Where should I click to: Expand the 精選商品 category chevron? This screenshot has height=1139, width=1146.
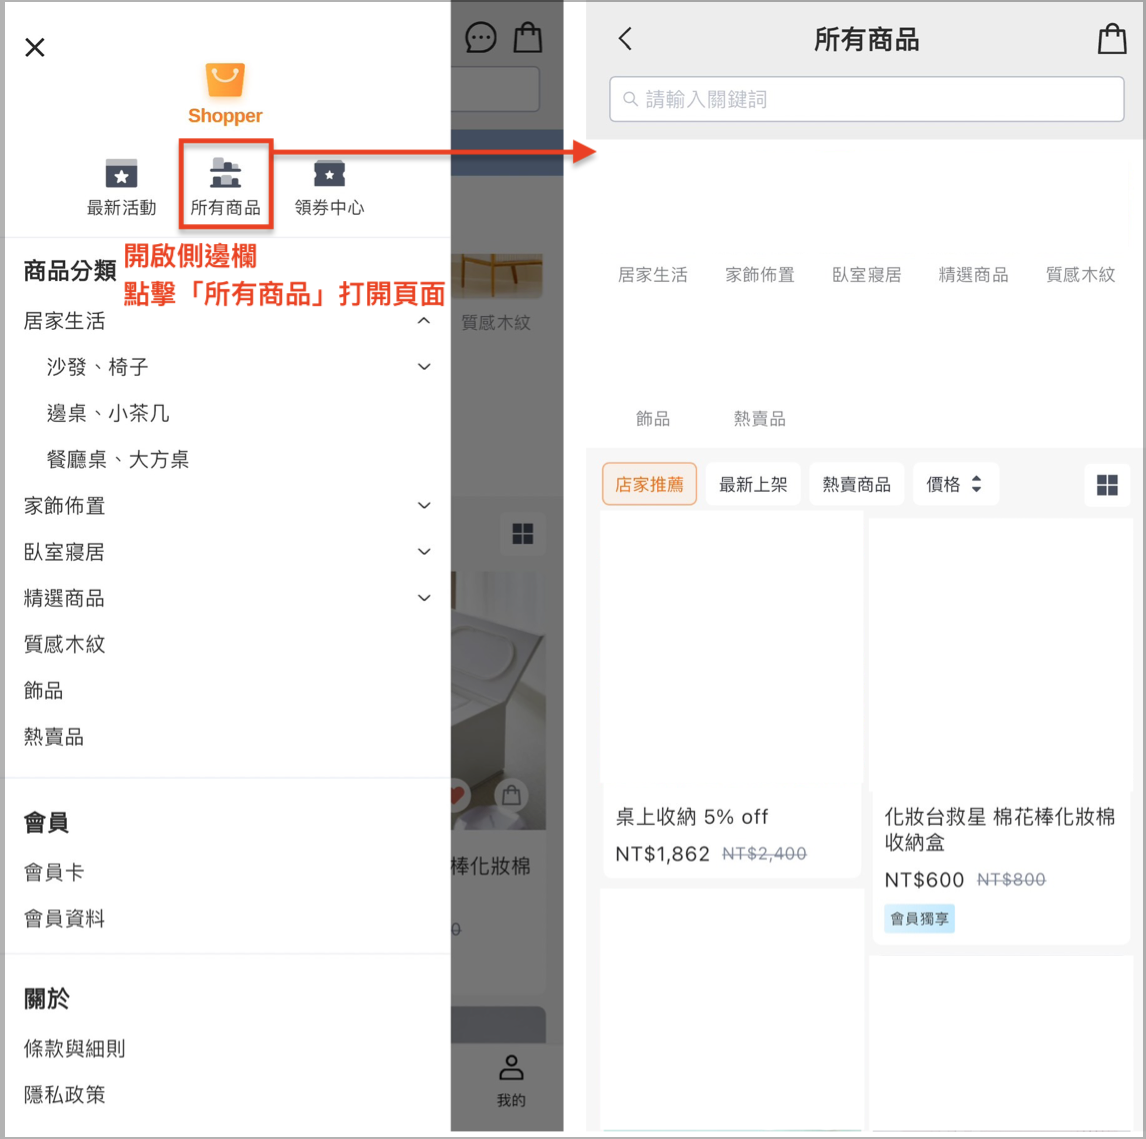tap(424, 598)
